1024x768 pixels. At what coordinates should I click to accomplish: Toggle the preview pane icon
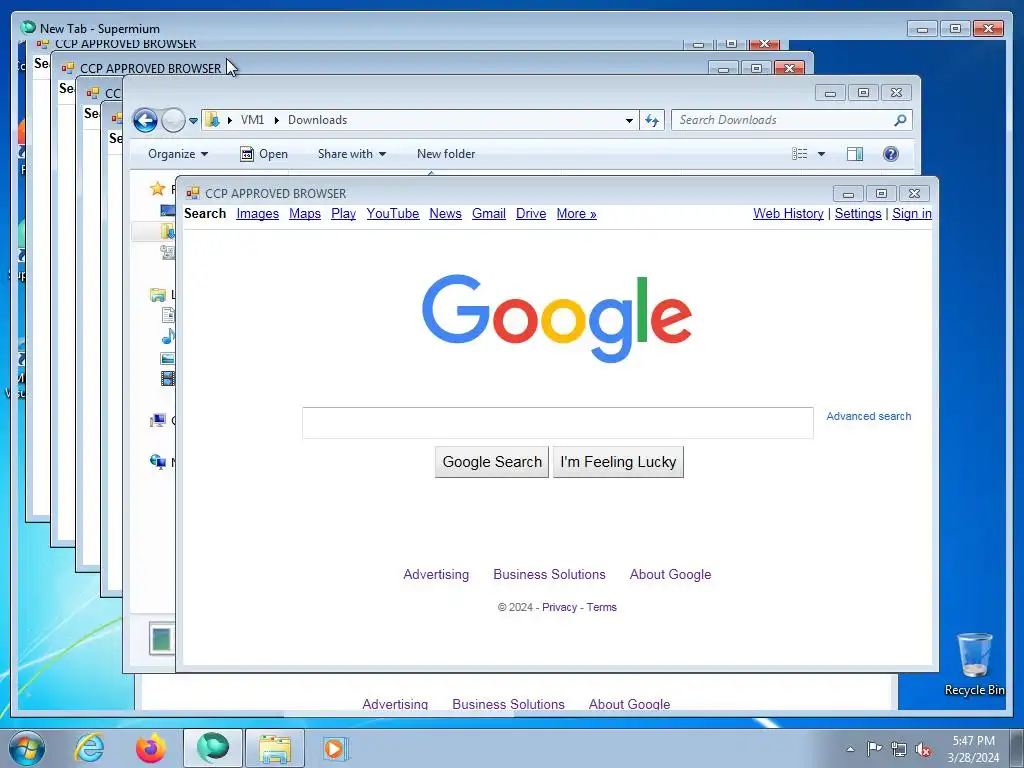pyautogui.click(x=855, y=154)
